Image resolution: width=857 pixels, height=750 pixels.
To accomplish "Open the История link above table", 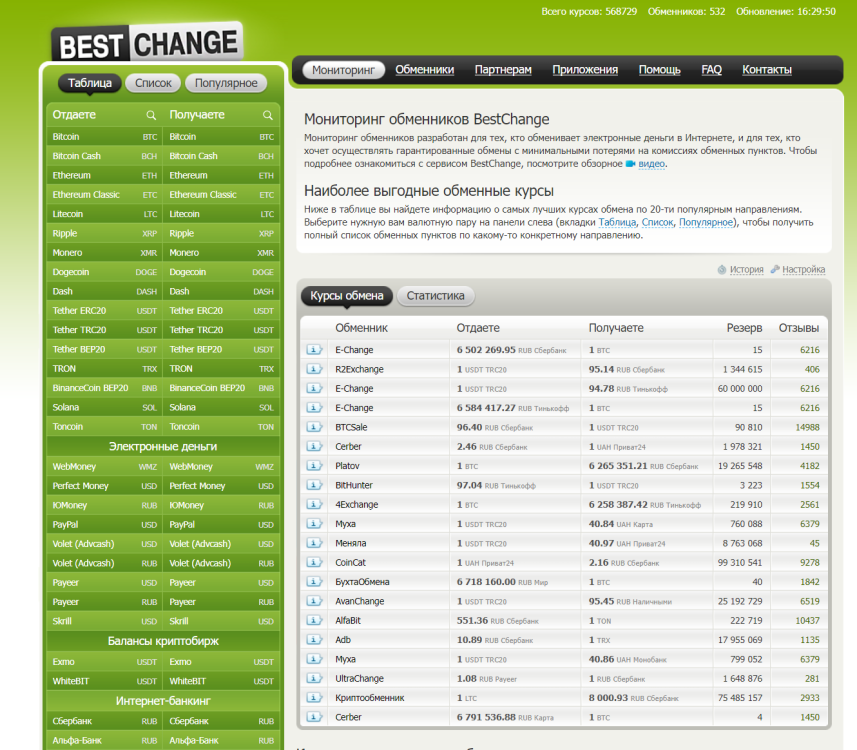I will point(746,270).
